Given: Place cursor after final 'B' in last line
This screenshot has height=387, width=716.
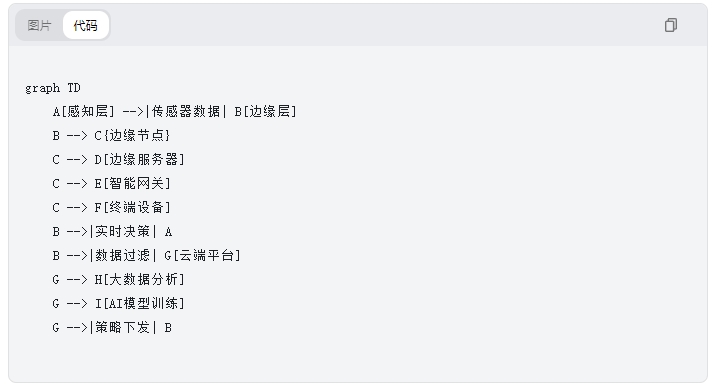Looking at the screenshot, I should (172, 328).
